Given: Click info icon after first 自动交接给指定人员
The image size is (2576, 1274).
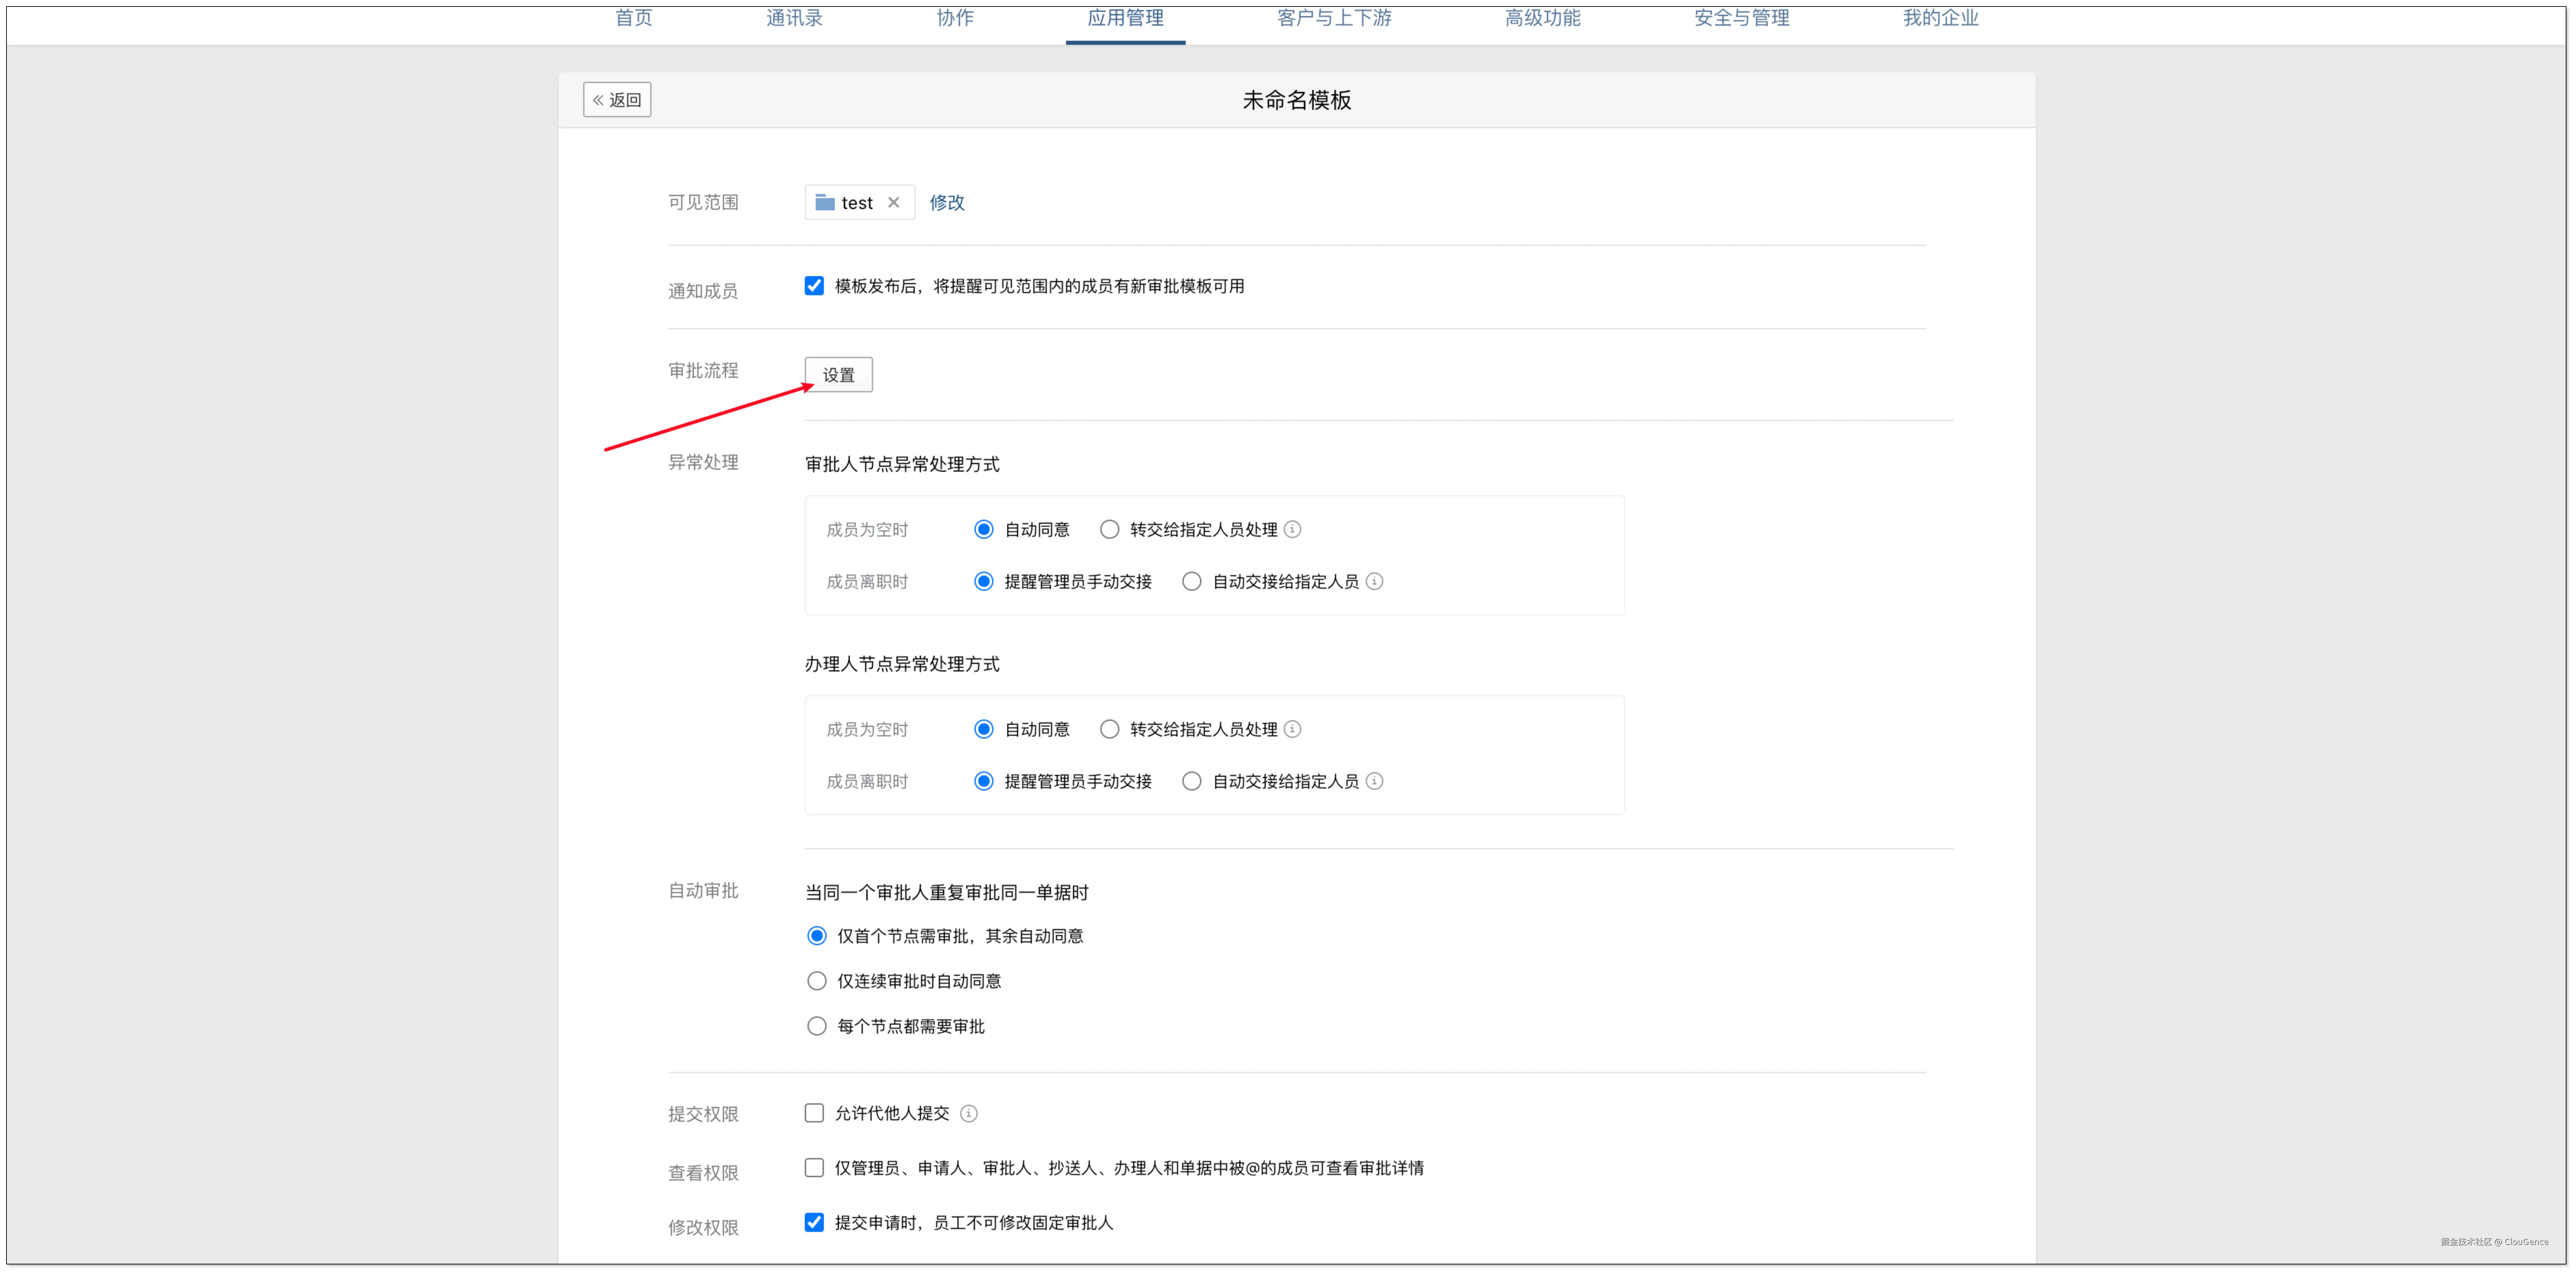Looking at the screenshot, I should pyautogui.click(x=1374, y=581).
